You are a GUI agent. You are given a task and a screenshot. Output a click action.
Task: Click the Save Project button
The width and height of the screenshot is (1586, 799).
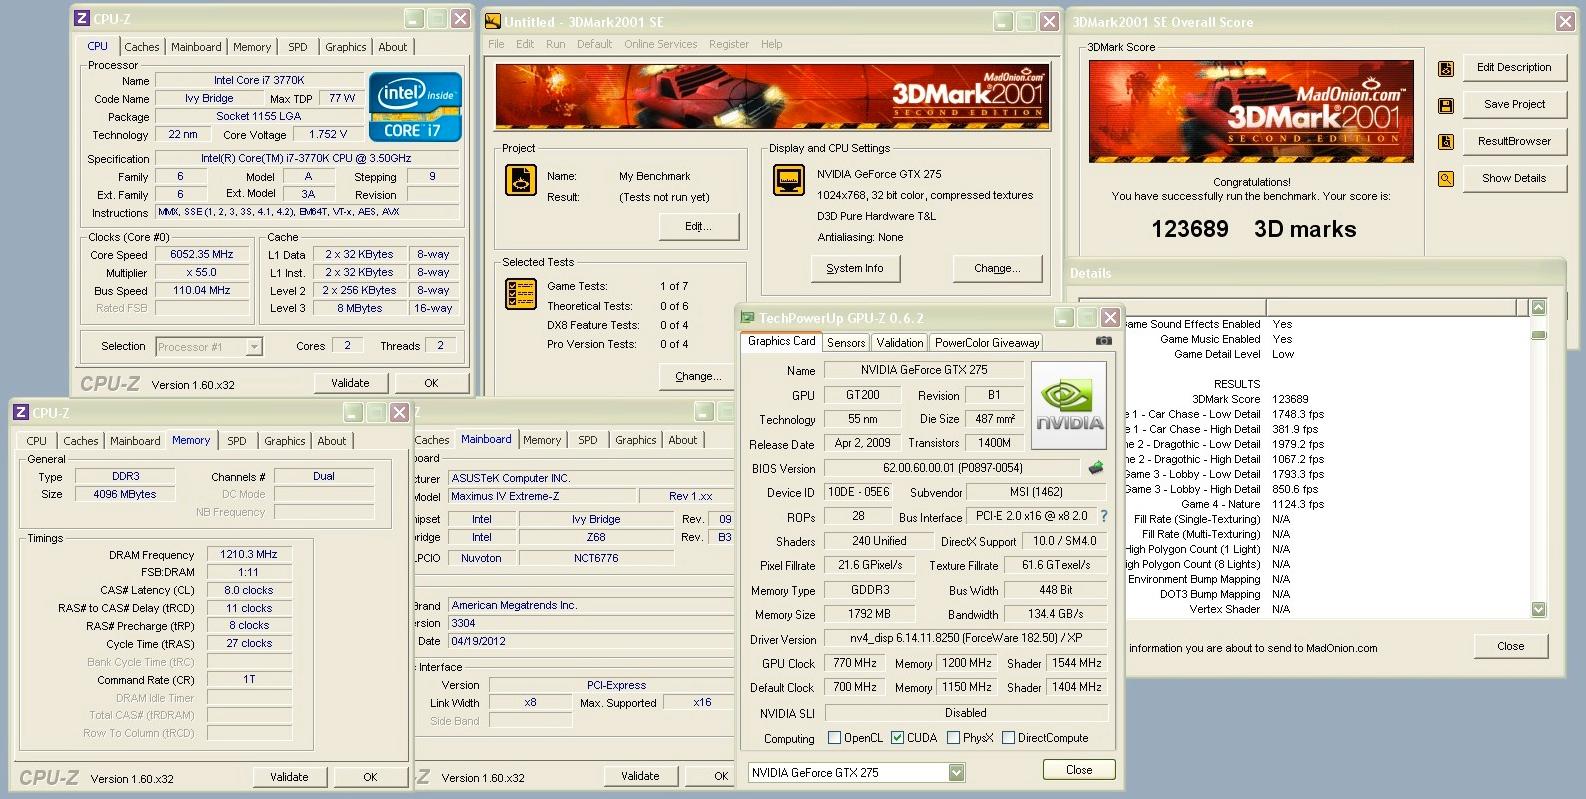click(x=1514, y=104)
